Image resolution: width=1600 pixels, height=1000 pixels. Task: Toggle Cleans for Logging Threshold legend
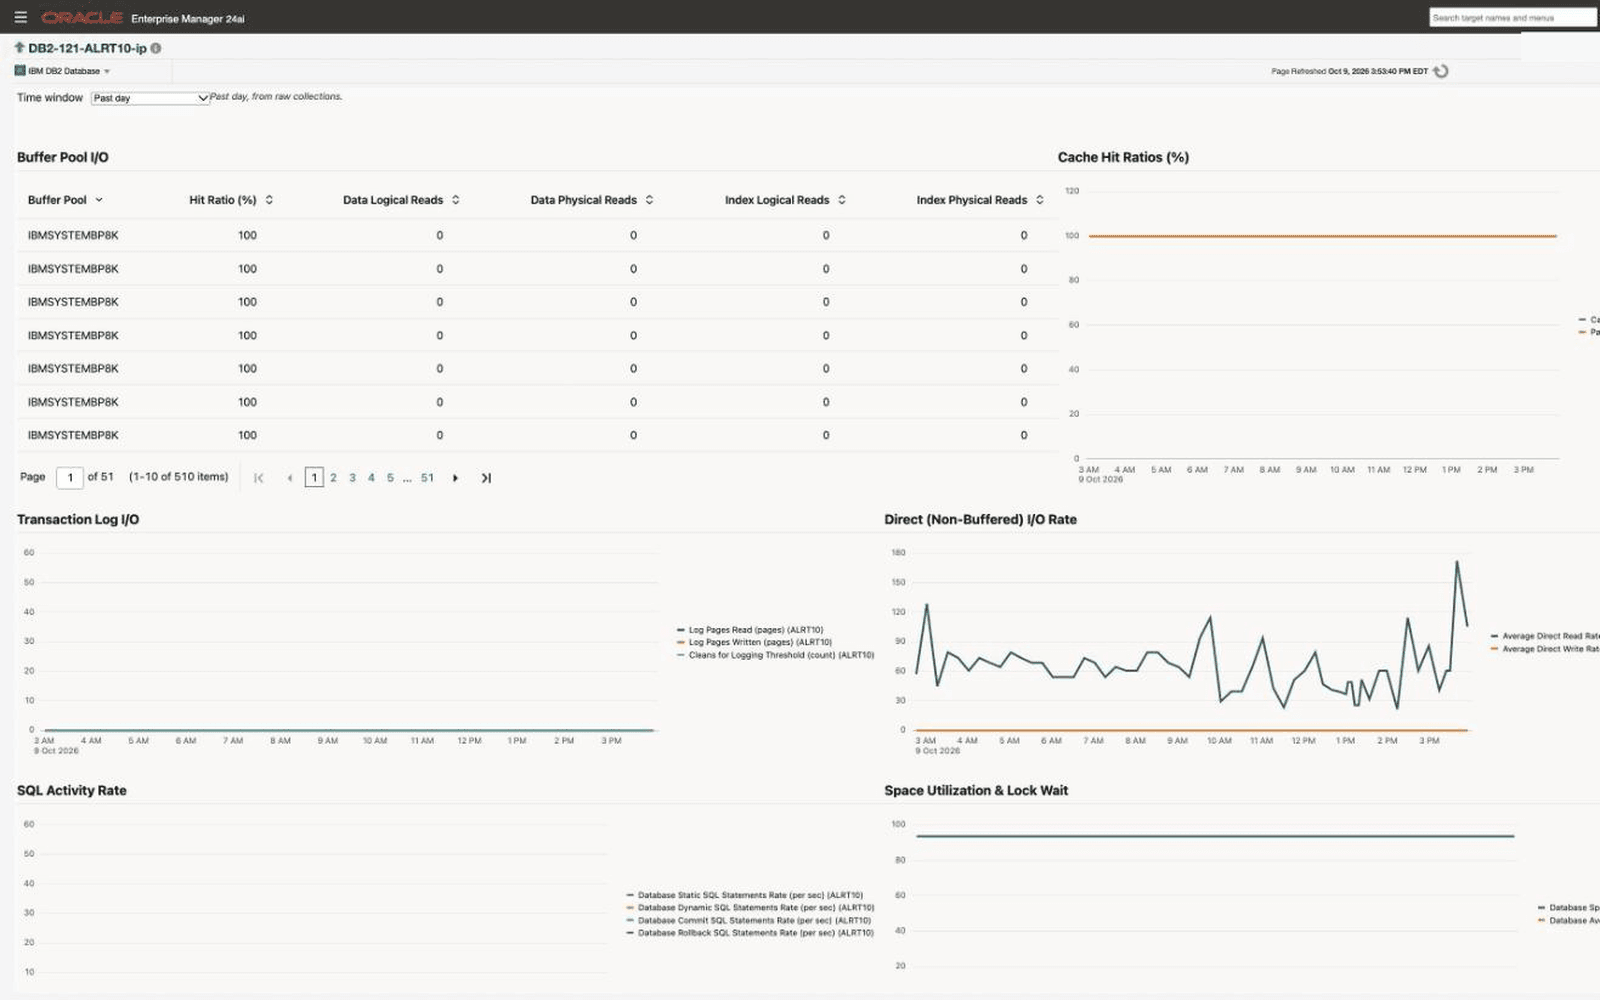tap(776, 655)
